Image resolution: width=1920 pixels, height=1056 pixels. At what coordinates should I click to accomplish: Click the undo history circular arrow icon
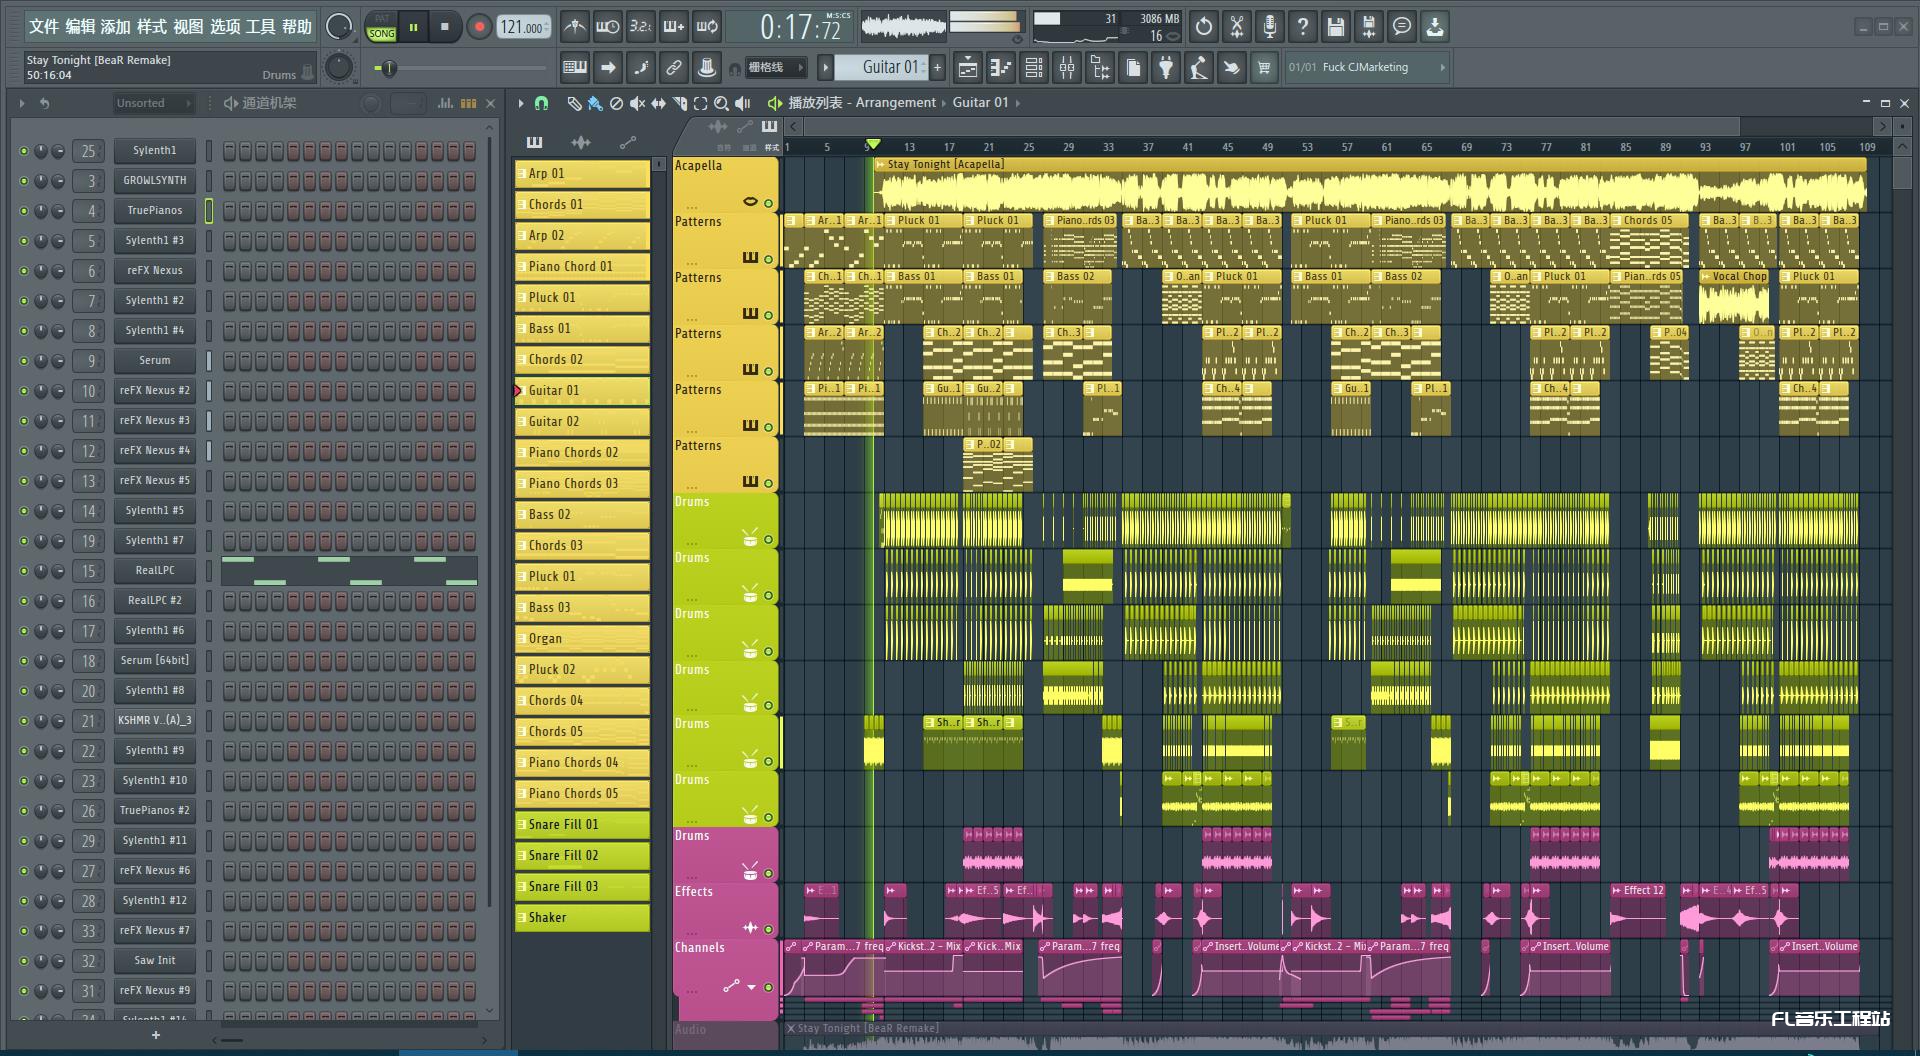pyautogui.click(x=1204, y=27)
